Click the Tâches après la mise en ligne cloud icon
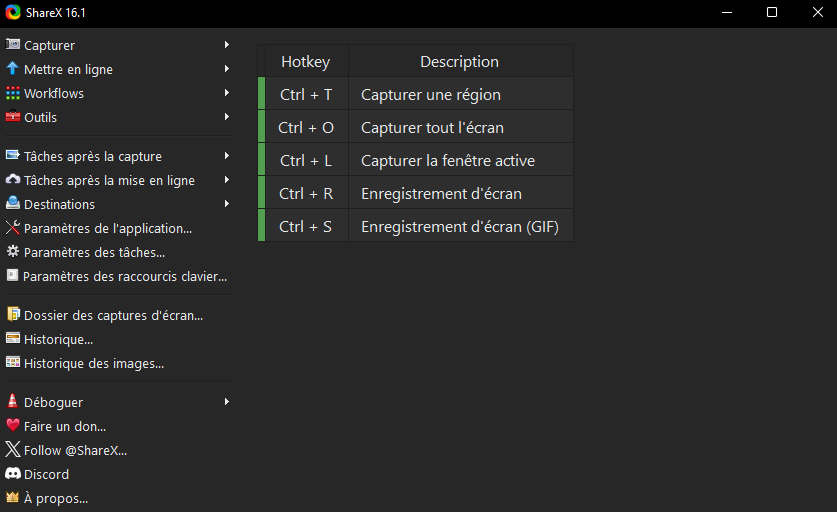This screenshot has width=837, height=512. click(x=13, y=179)
